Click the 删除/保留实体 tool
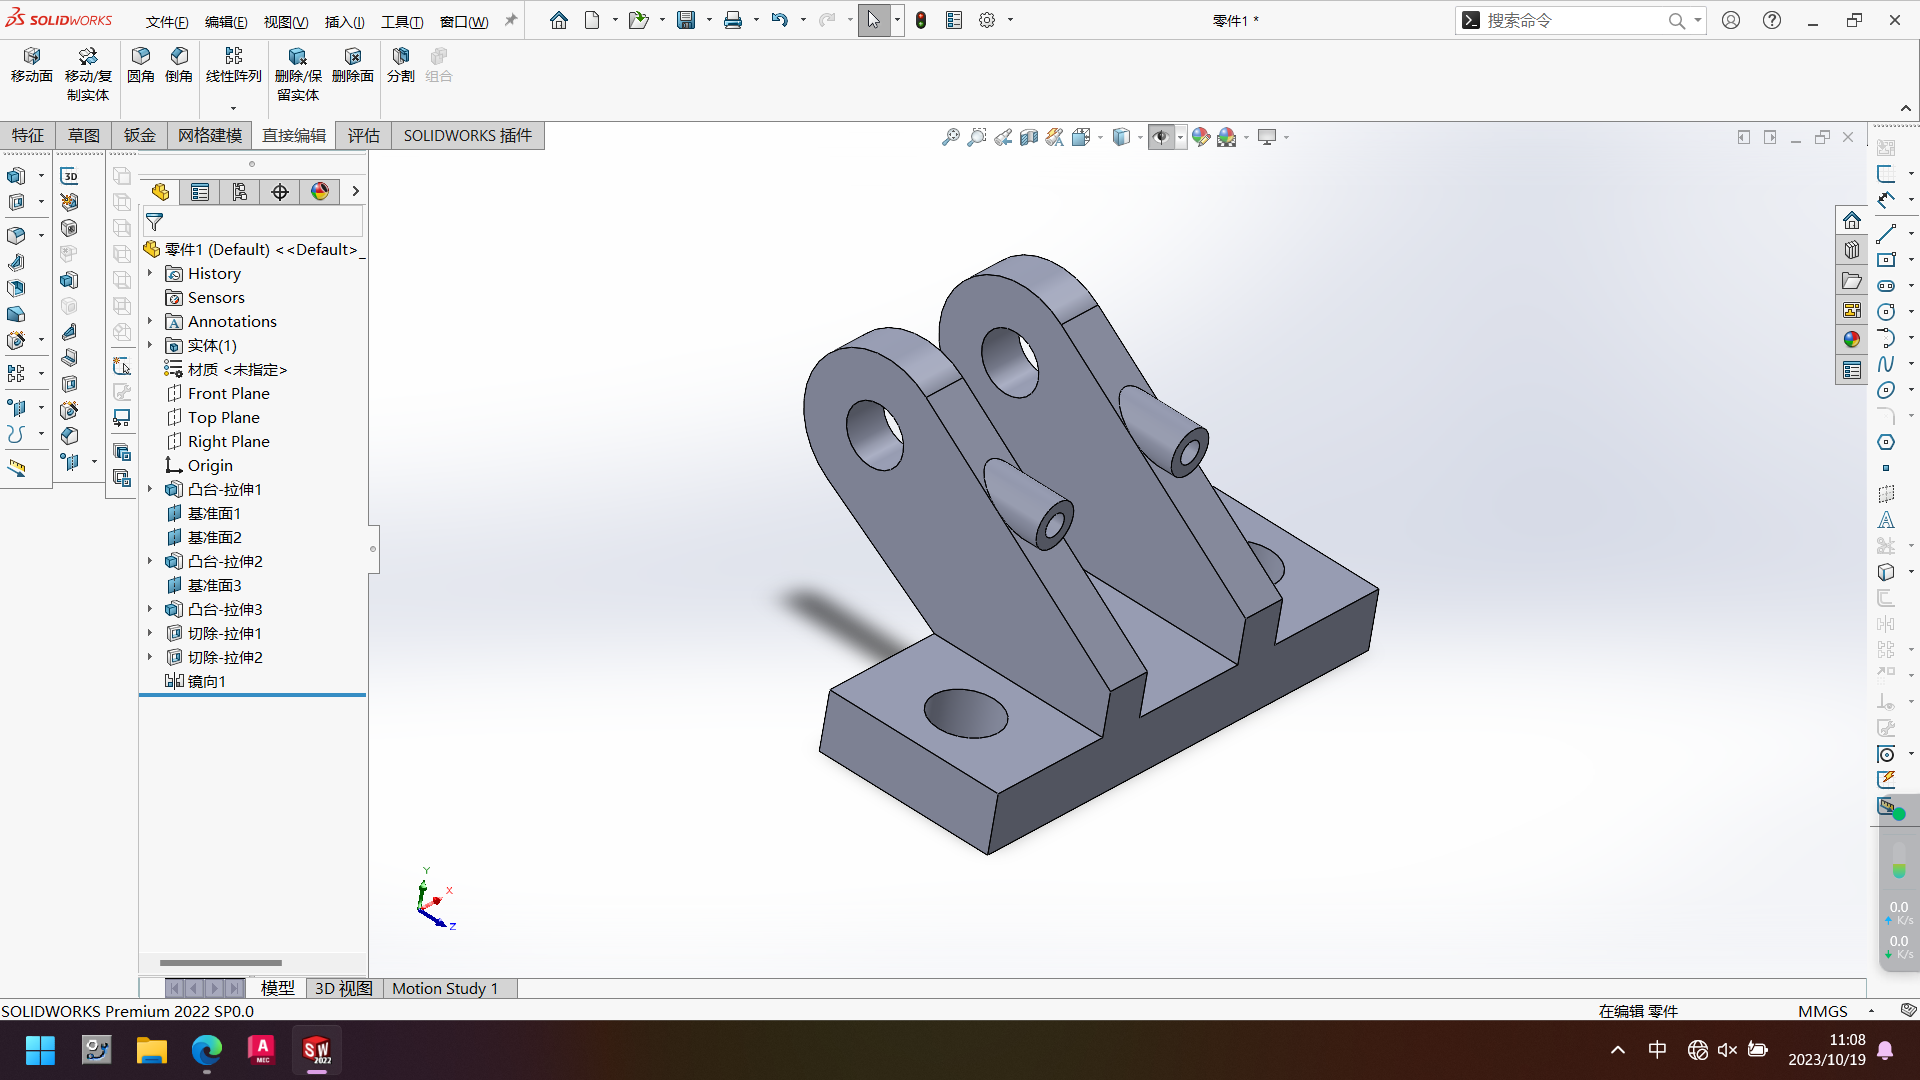Viewport: 1920px width, 1080px height. pos(298,74)
